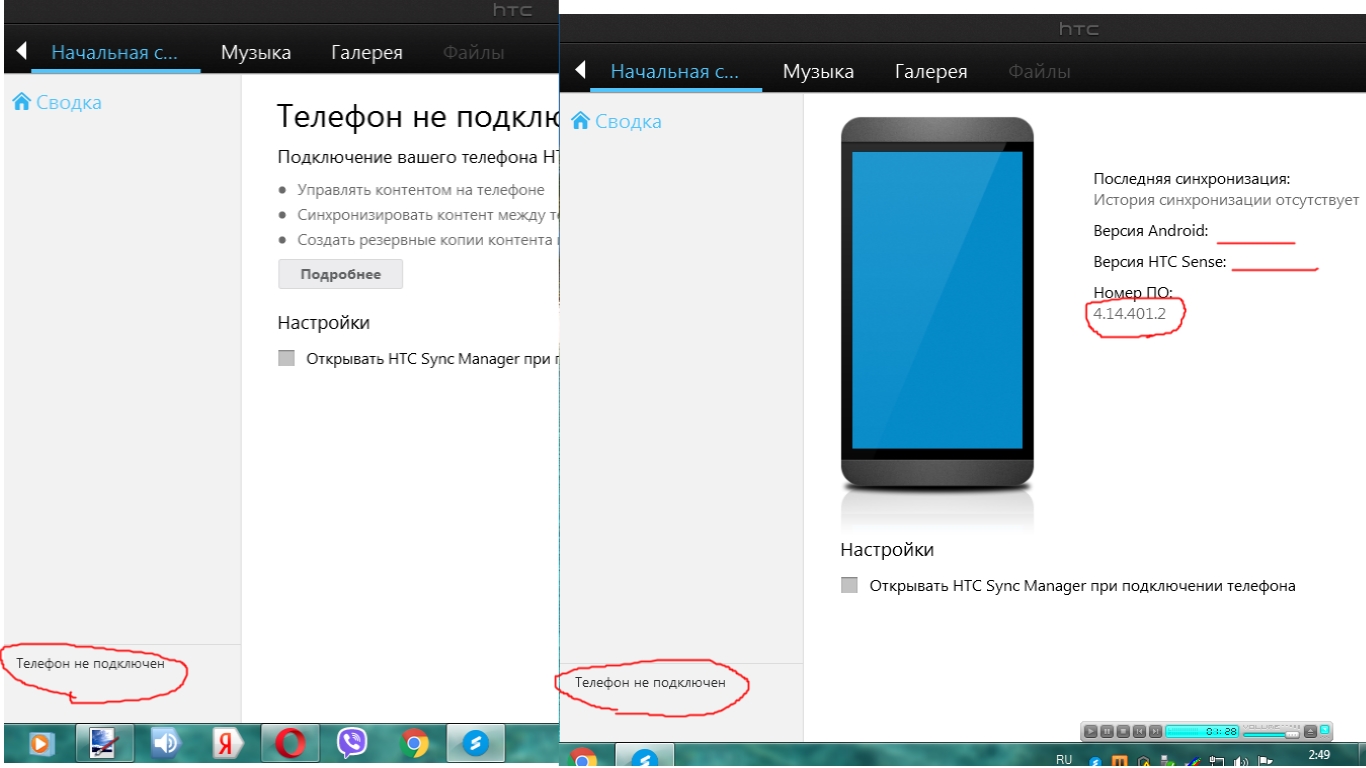
Task: Toggle Открывать HTC Sync Manager checkbox, left window
Action: 286,358
